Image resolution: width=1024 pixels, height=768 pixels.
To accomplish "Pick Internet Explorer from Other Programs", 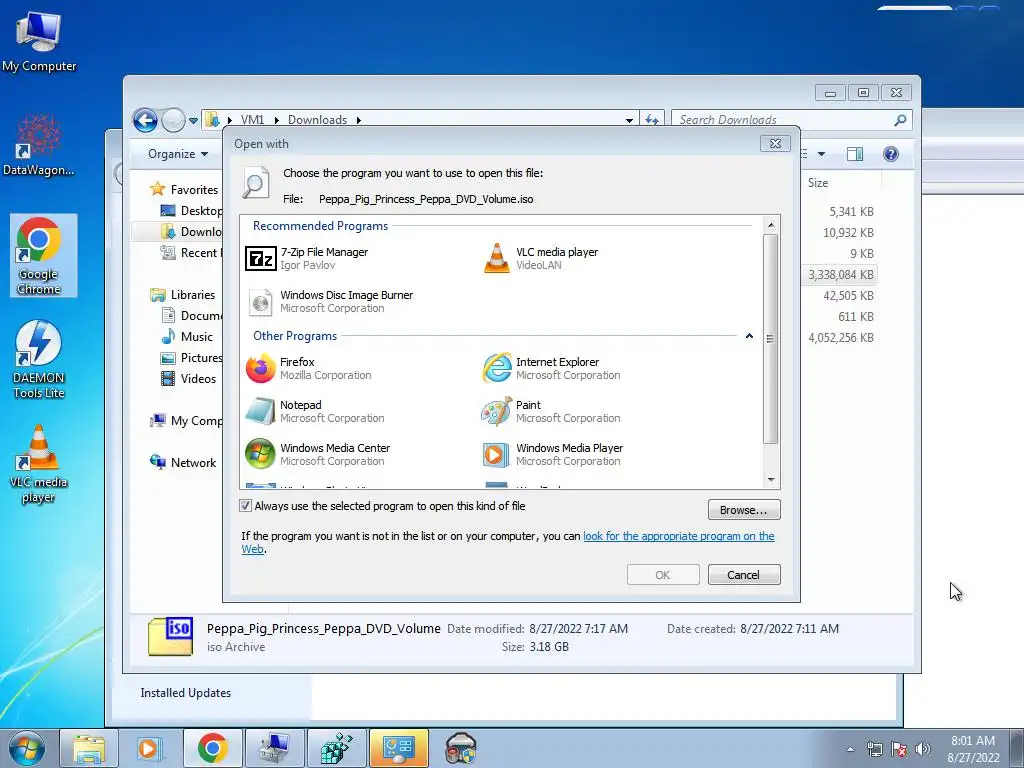I will pyautogui.click(x=551, y=368).
